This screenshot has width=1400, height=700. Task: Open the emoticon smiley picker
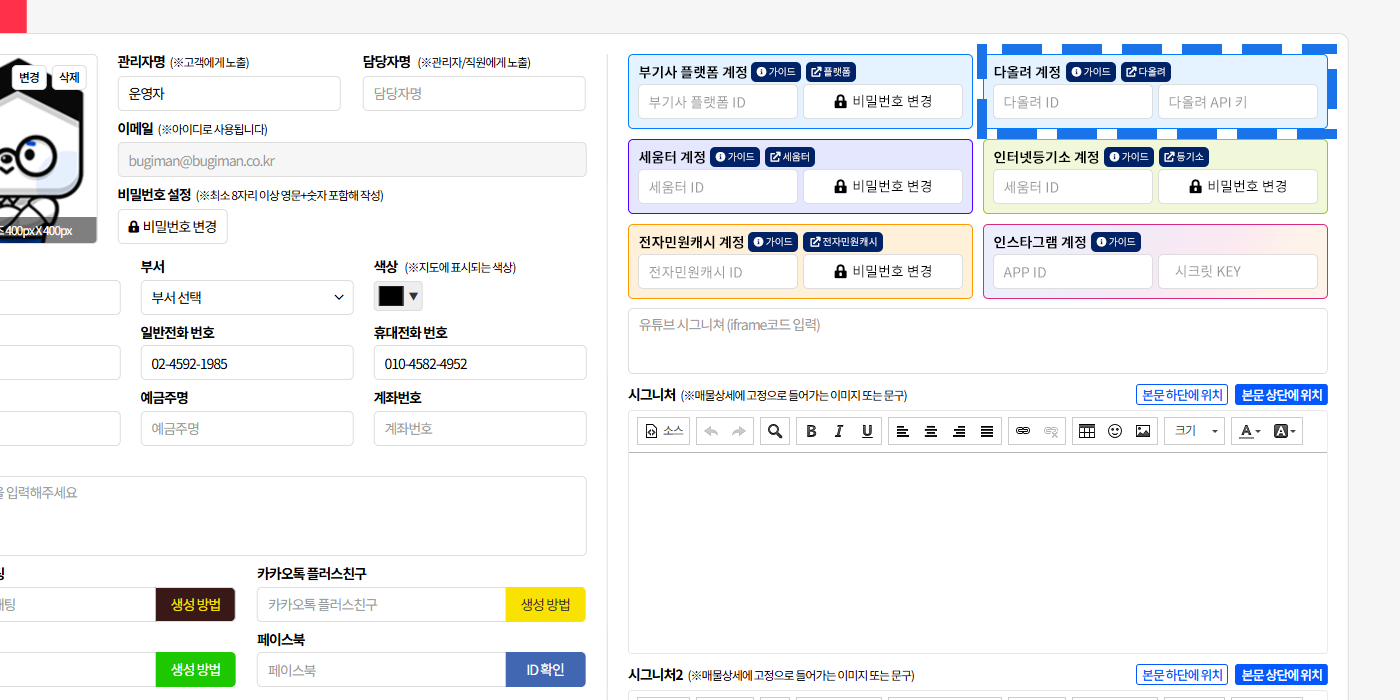click(x=1115, y=431)
